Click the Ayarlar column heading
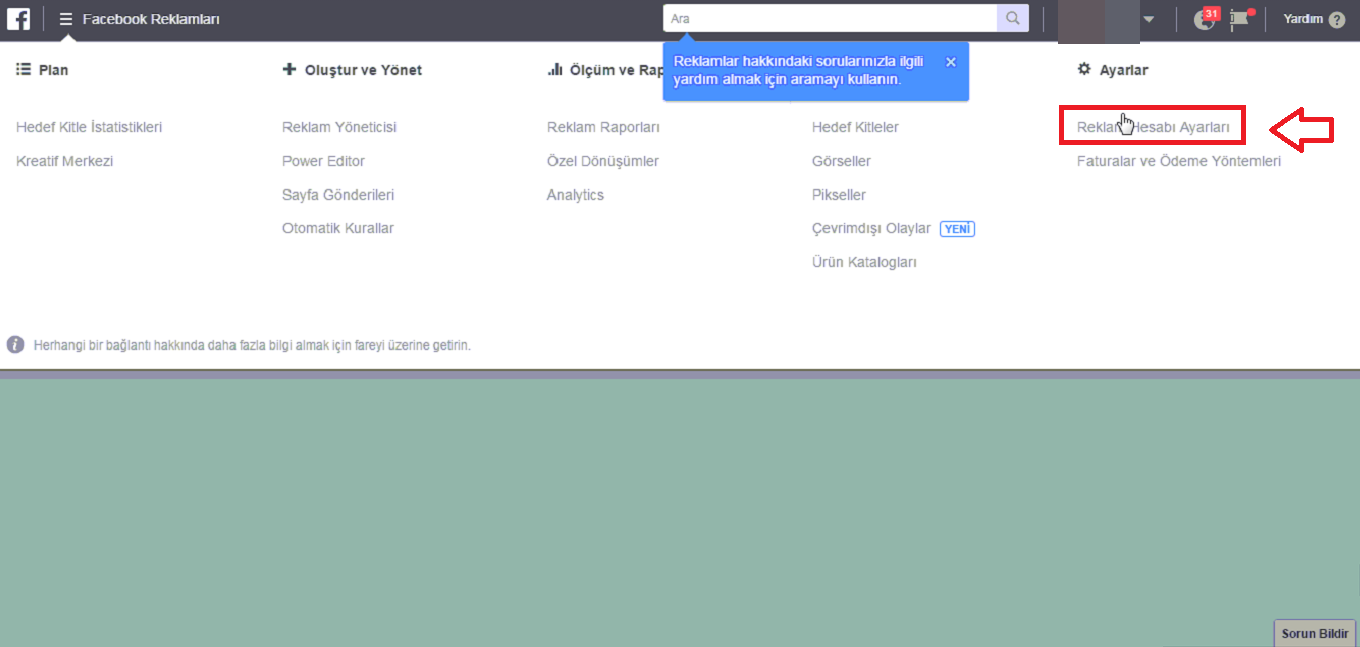1360x647 pixels. click(1123, 70)
